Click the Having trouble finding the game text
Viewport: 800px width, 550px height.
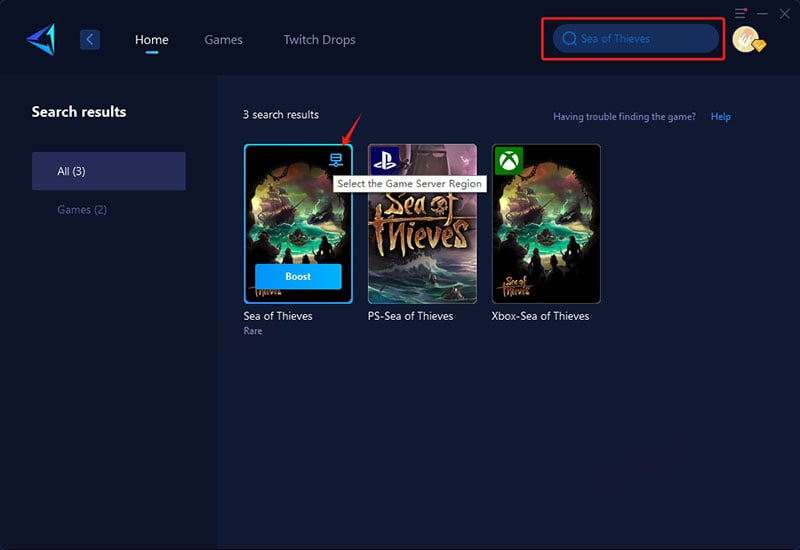[x=624, y=117]
